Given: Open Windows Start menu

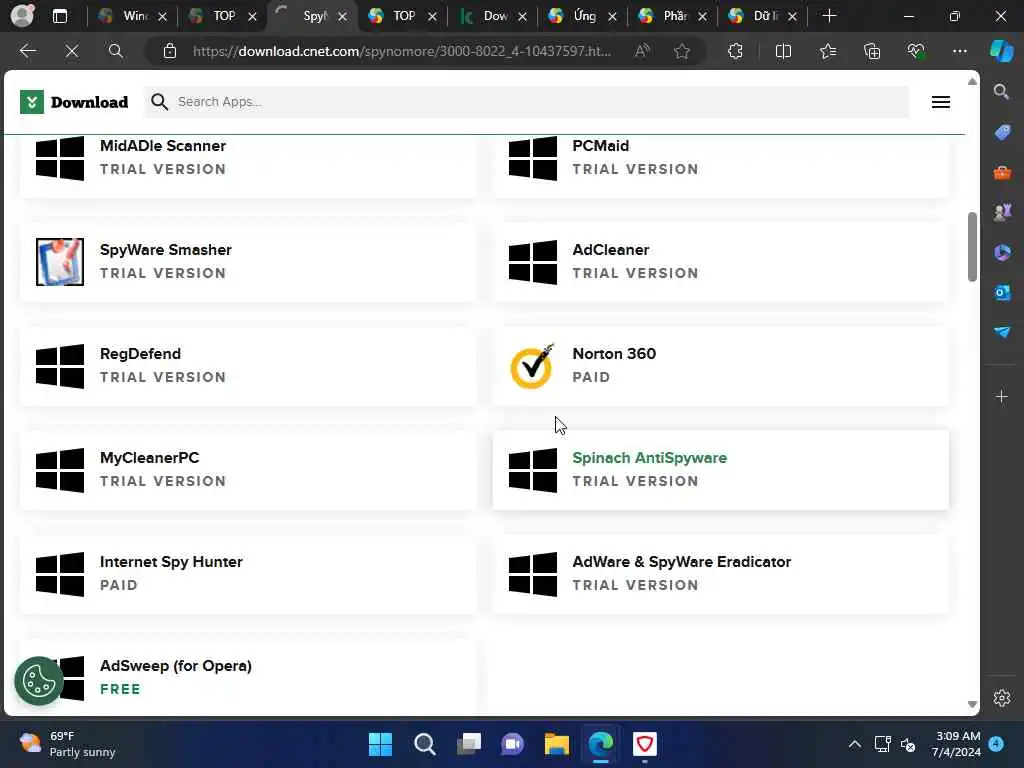Looking at the screenshot, I should pos(380,744).
